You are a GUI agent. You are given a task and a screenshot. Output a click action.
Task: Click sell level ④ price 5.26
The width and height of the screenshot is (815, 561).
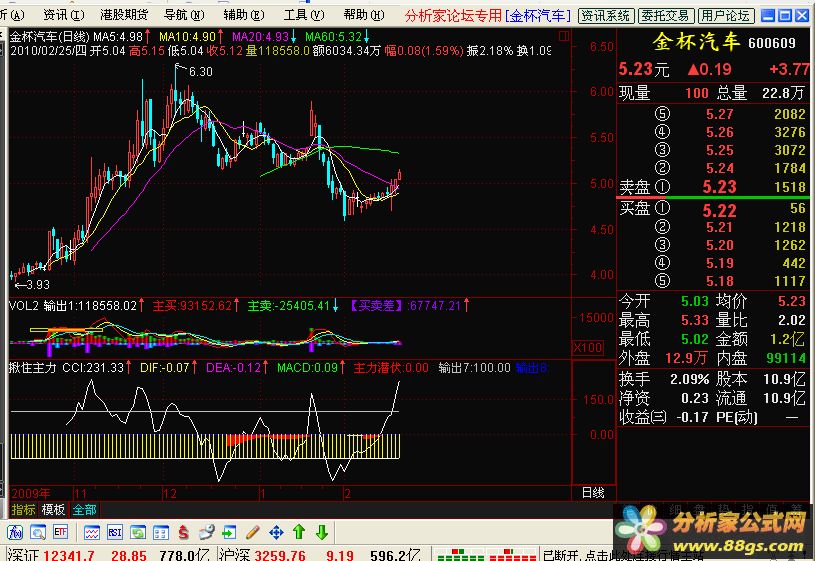tap(719, 132)
